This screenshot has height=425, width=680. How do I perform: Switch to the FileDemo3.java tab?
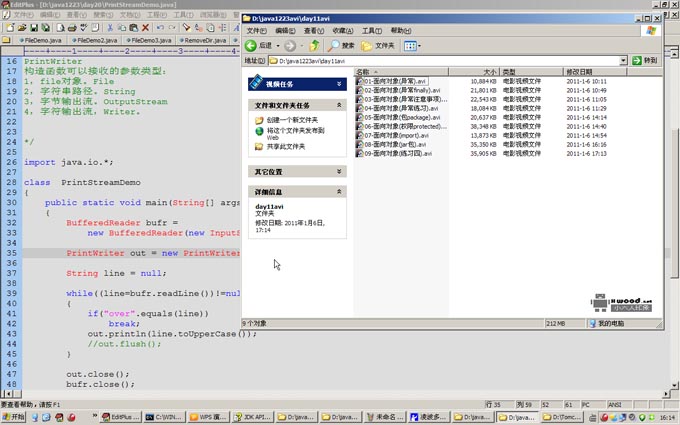click(x=149, y=40)
